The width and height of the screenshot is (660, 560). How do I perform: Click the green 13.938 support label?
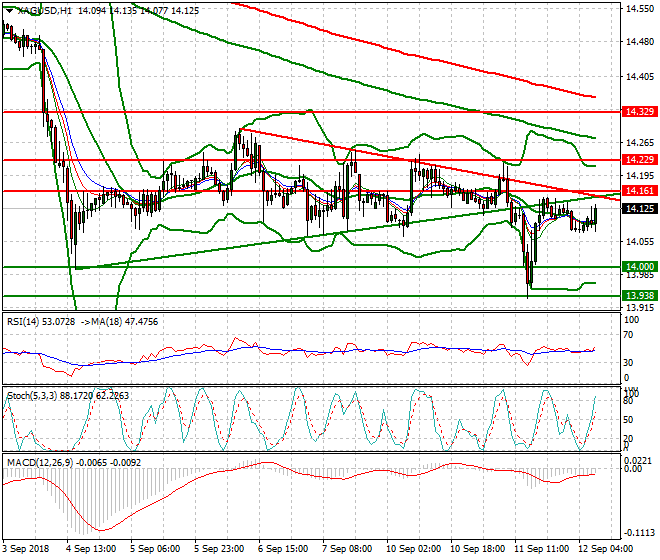(x=640, y=296)
